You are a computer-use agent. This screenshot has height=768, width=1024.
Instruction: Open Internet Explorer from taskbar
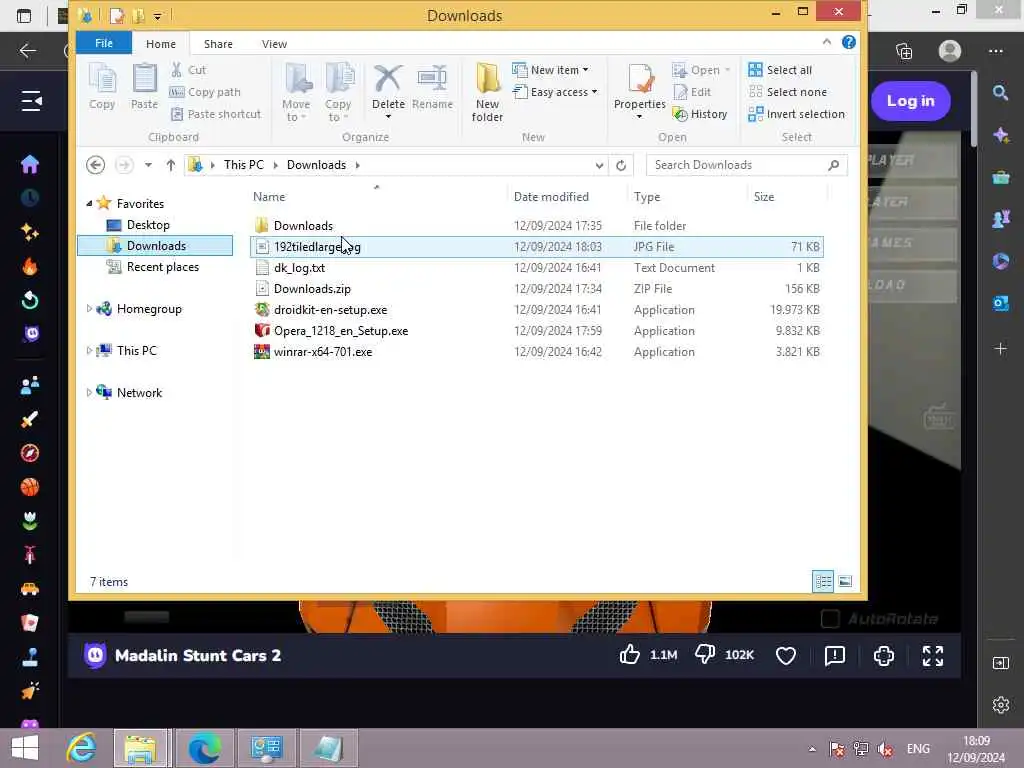82,748
